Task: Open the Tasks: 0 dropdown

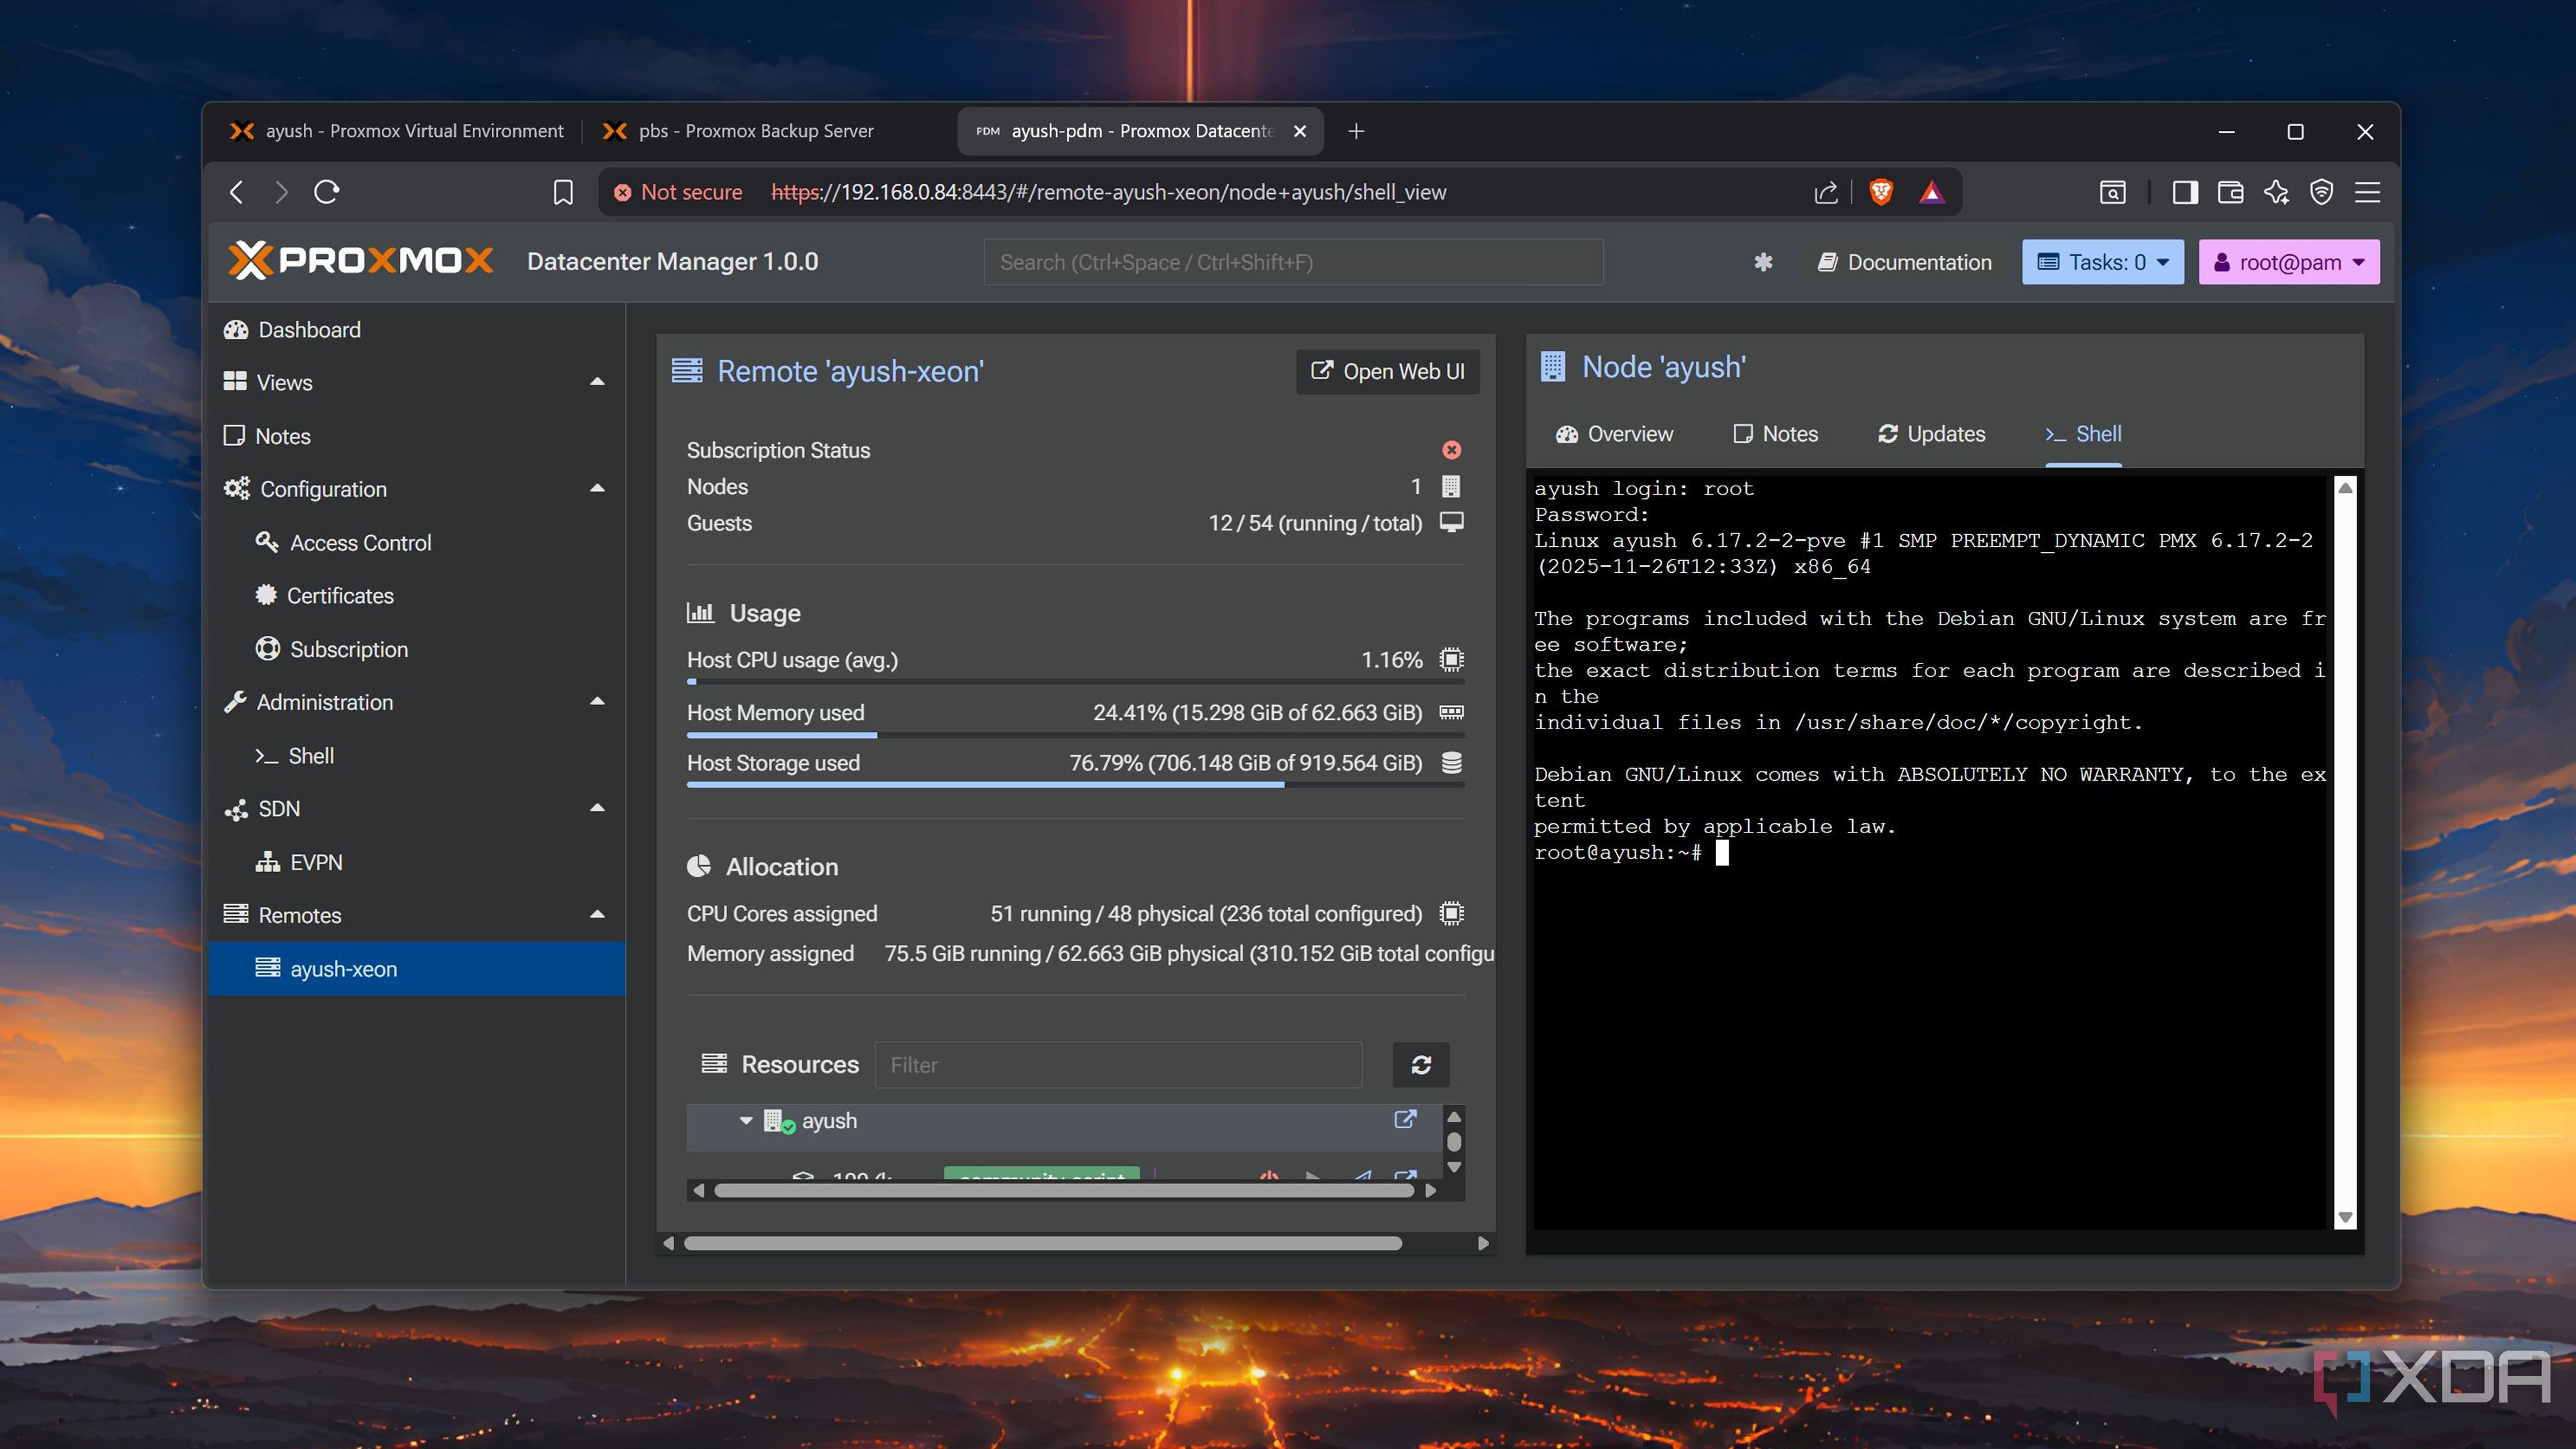Action: click(2103, 262)
